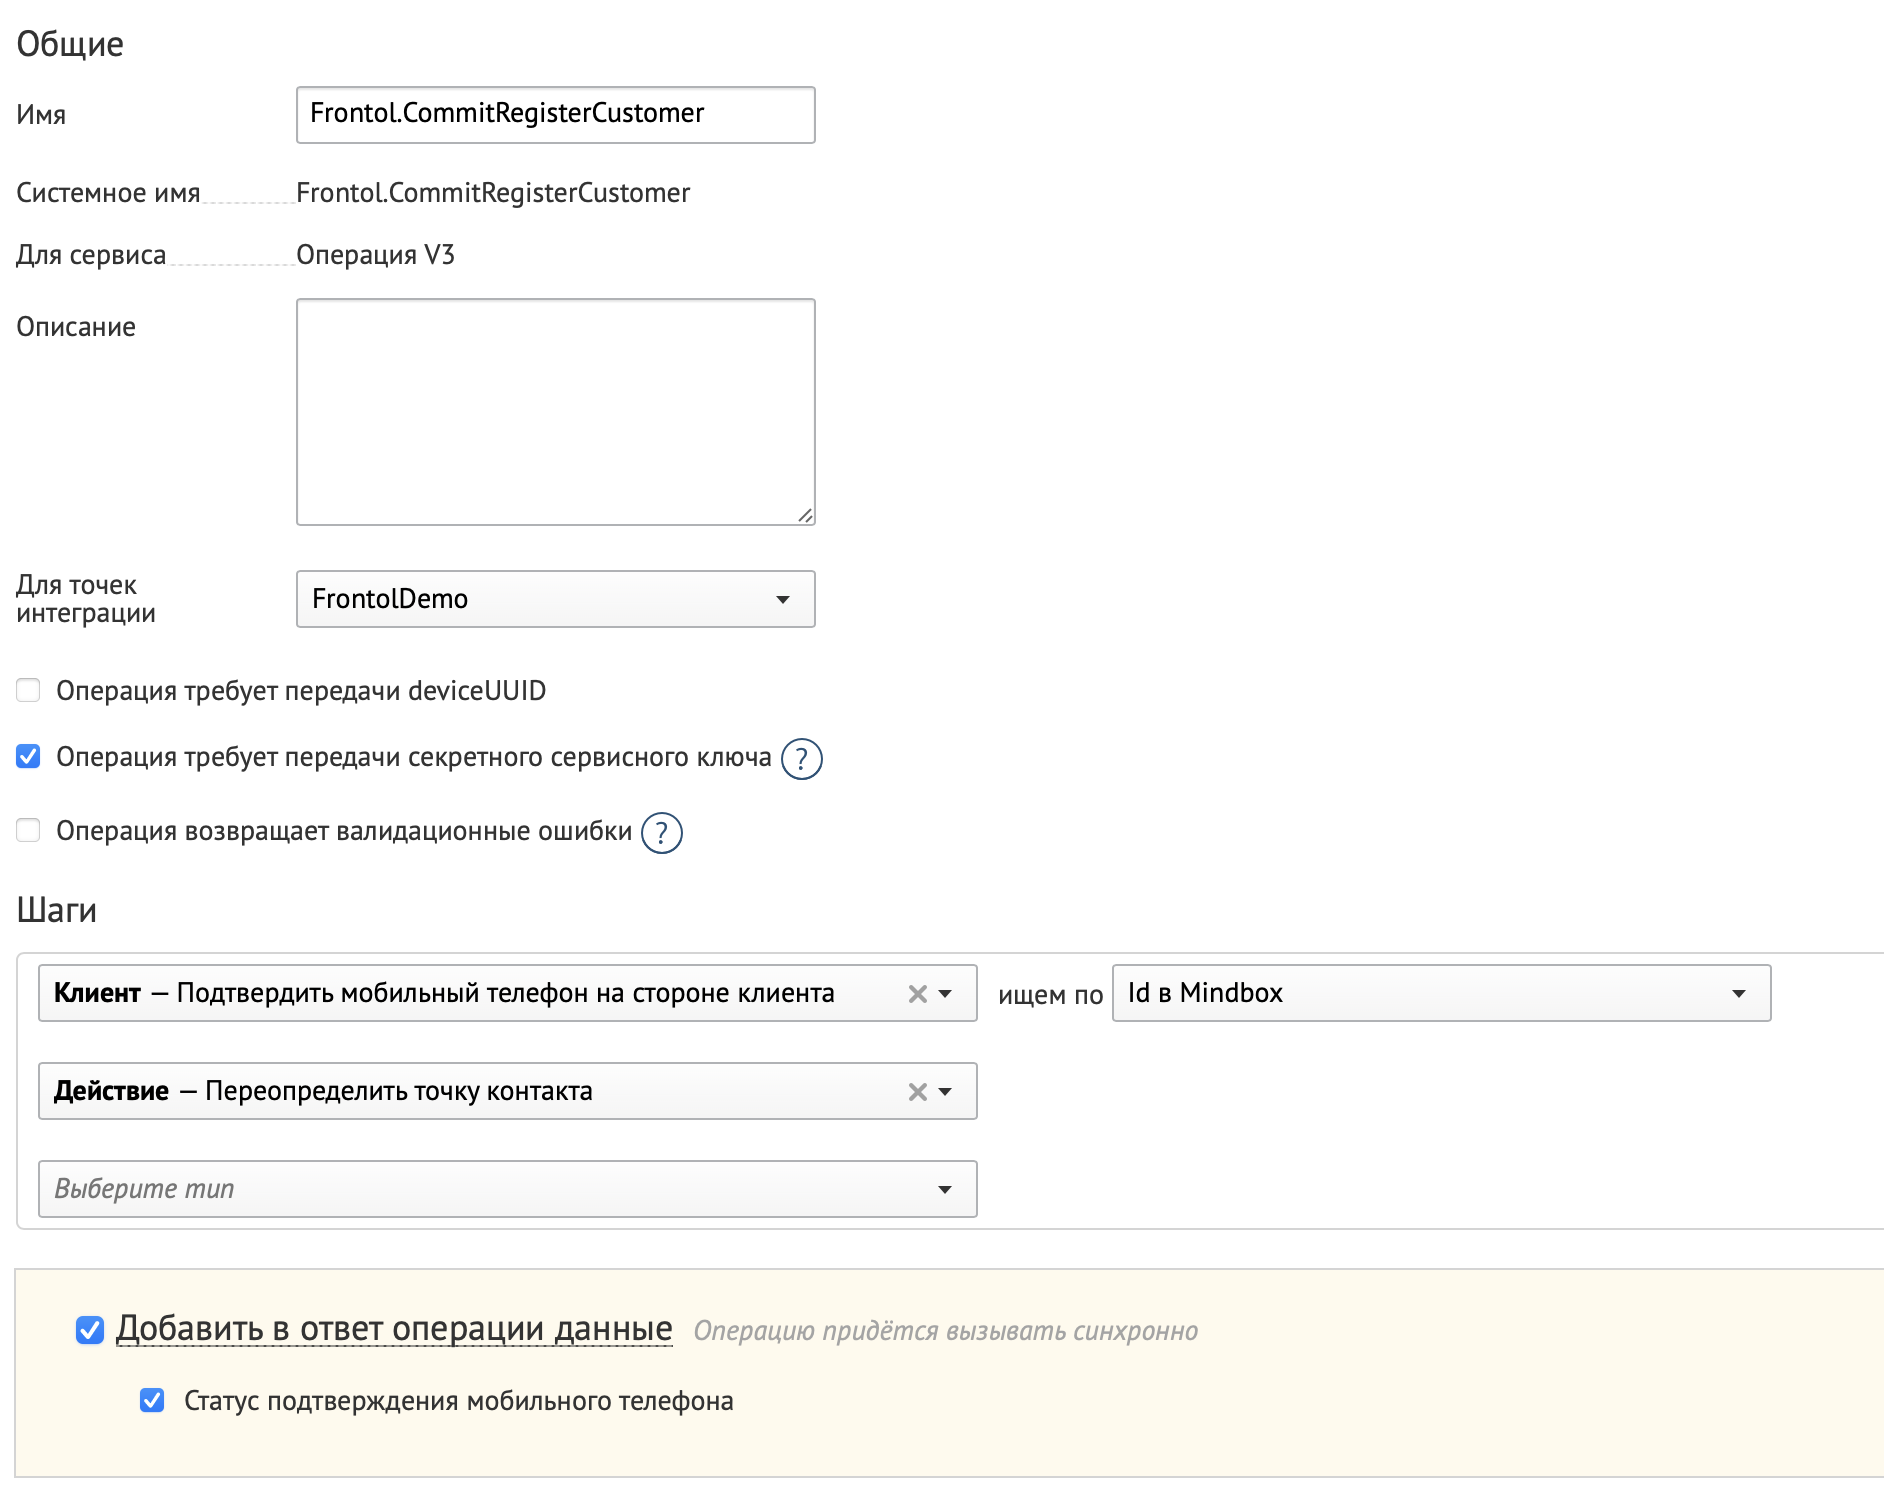Click 'Операцию придётся вызывать синхронно' hint

(946, 1331)
